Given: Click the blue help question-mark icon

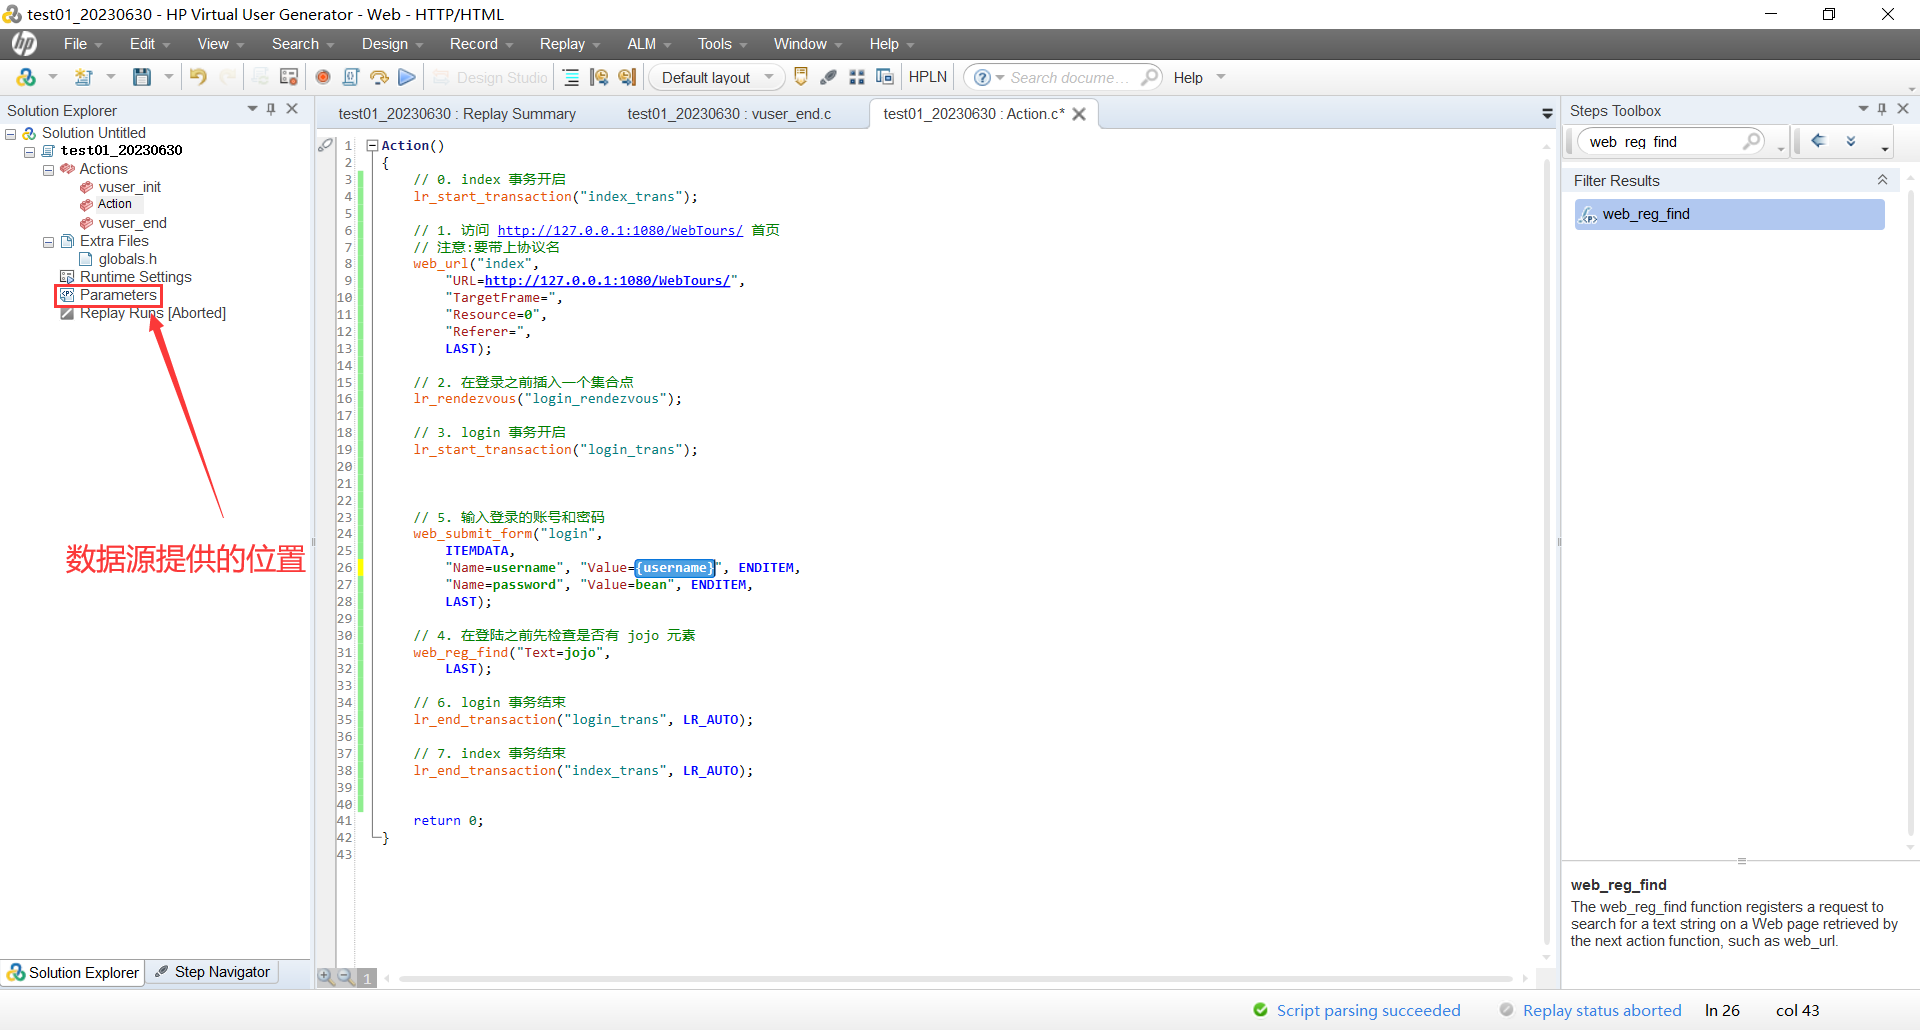Looking at the screenshot, I should (983, 77).
